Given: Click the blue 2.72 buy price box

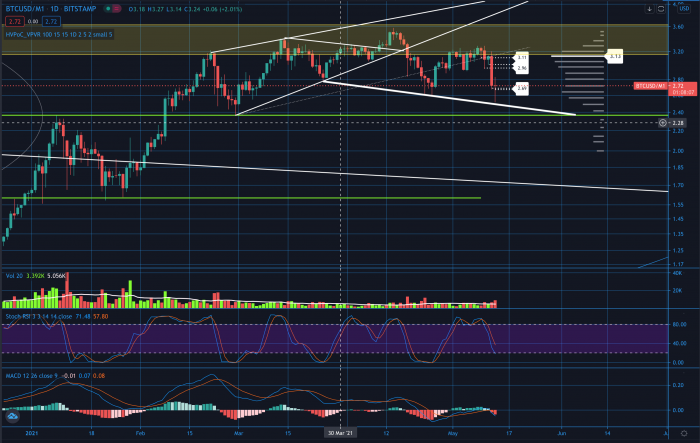Looking at the screenshot, I should (x=53, y=19).
